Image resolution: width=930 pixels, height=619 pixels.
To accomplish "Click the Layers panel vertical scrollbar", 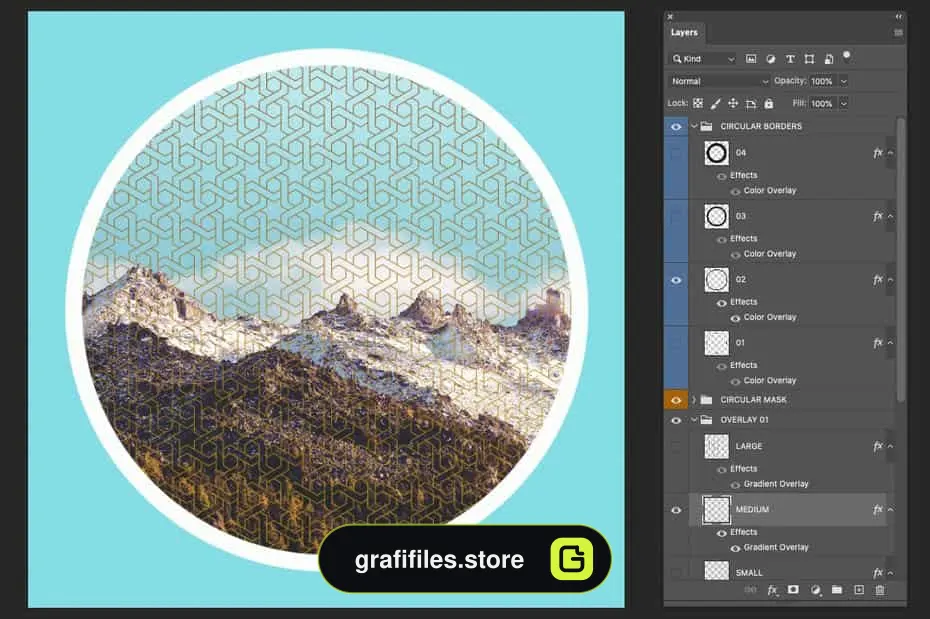I will tap(901, 261).
